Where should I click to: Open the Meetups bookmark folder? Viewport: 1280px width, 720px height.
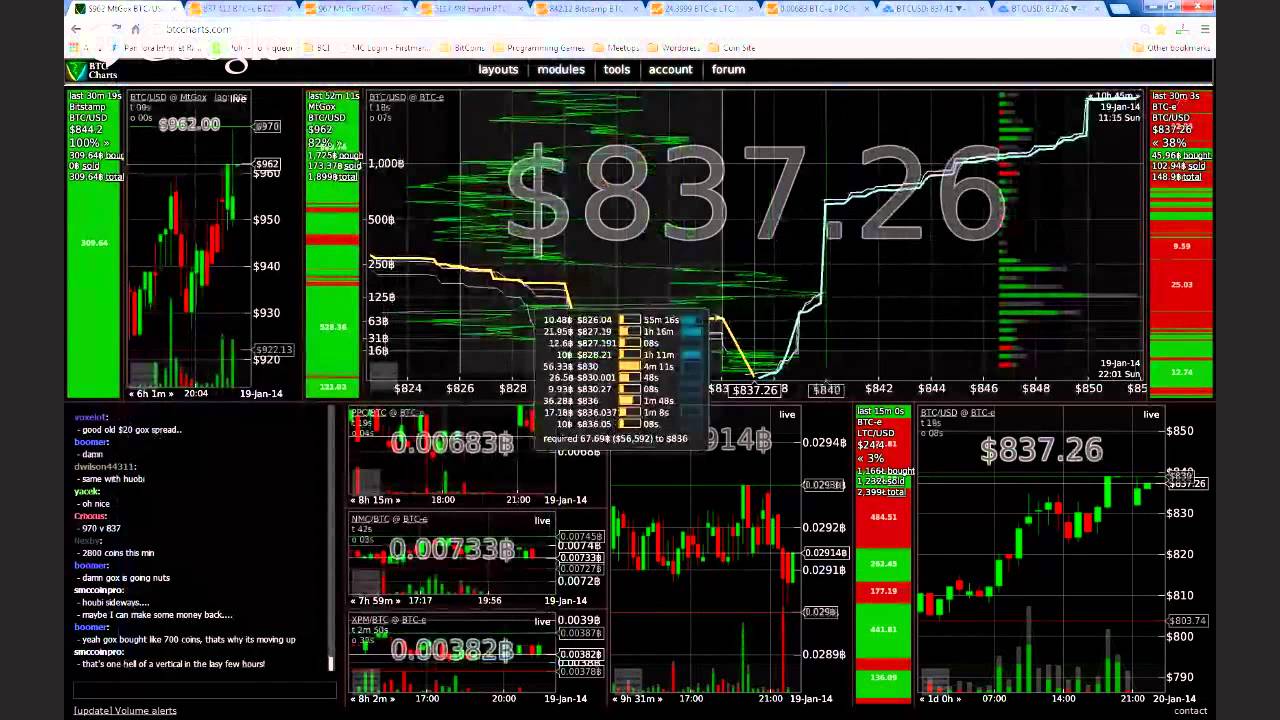pos(616,47)
